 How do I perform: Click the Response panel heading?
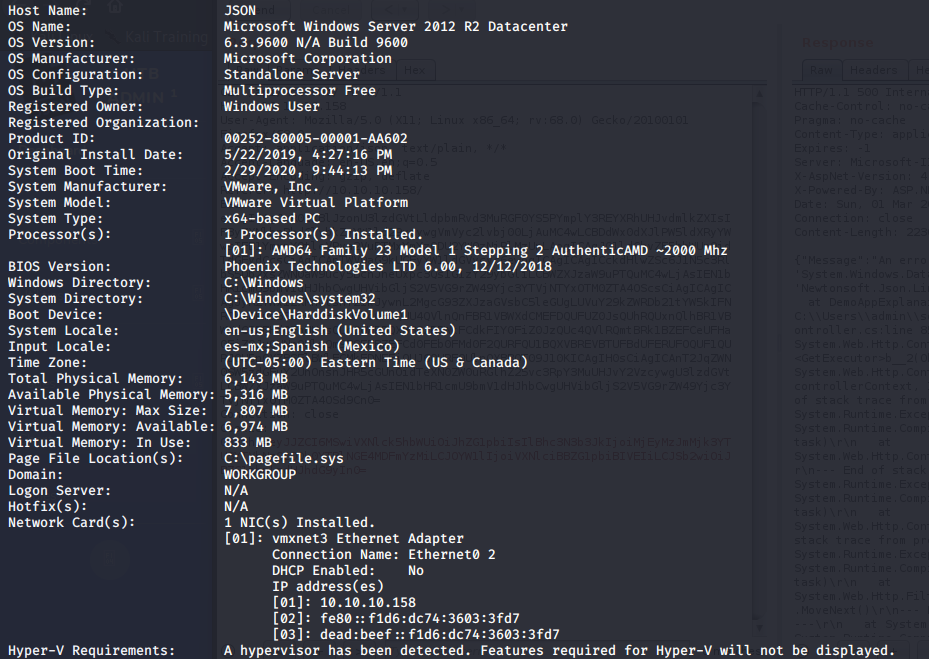coord(838,43)
